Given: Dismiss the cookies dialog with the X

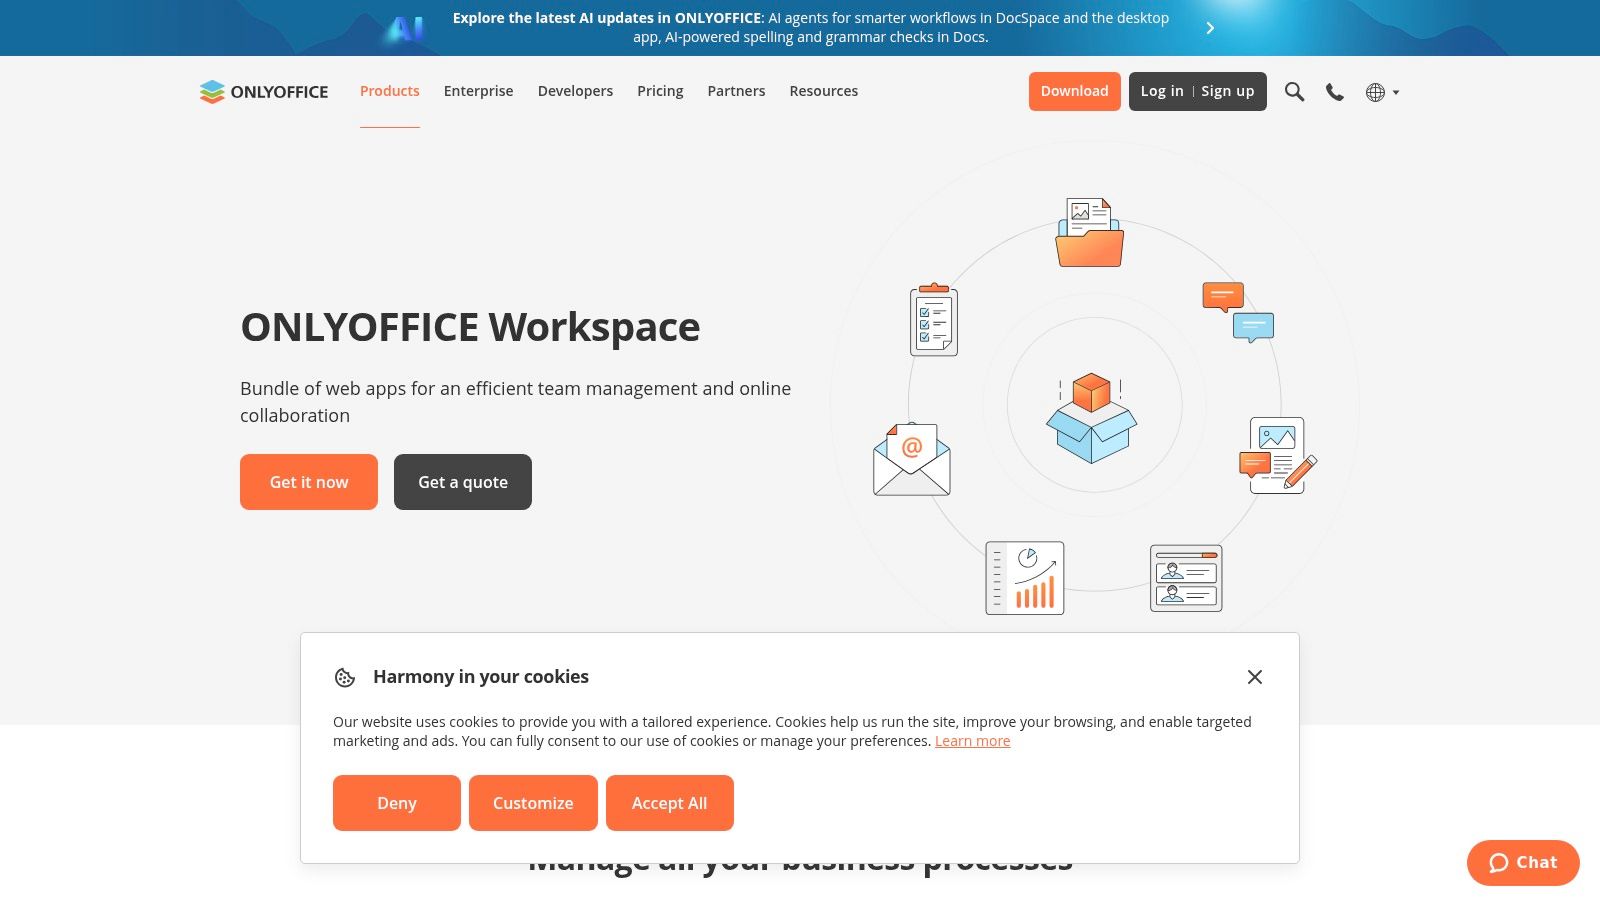Looking at the screenshot, I should [x=1255, y=677].
